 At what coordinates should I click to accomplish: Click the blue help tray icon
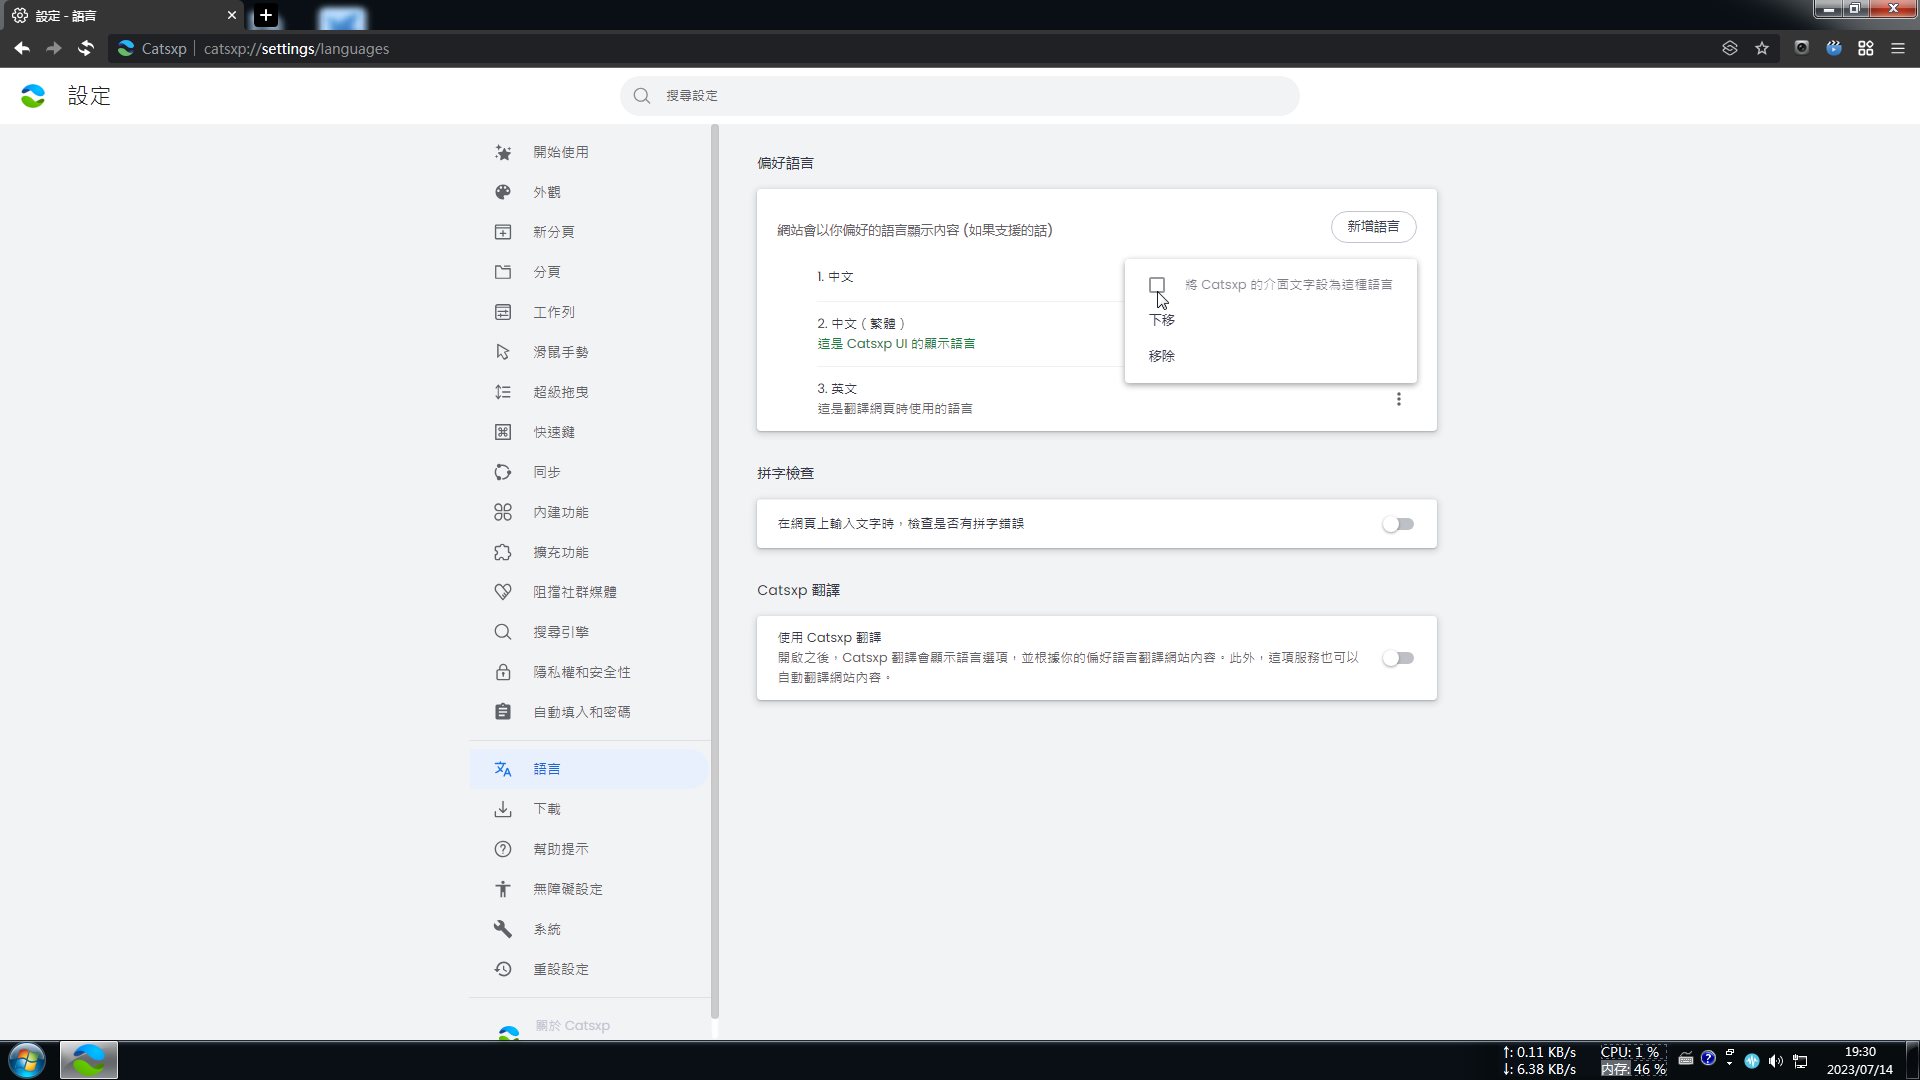[x=1708, y=1058]
